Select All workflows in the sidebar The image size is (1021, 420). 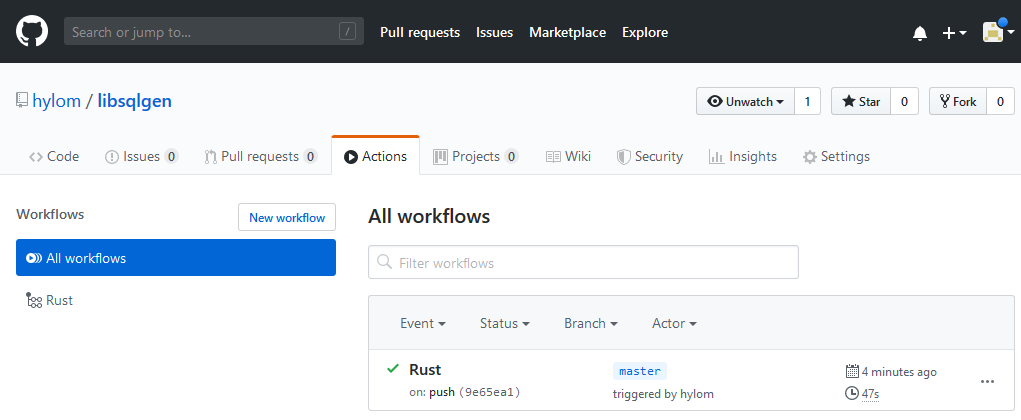pyautogui.click(x=176, y=258)
